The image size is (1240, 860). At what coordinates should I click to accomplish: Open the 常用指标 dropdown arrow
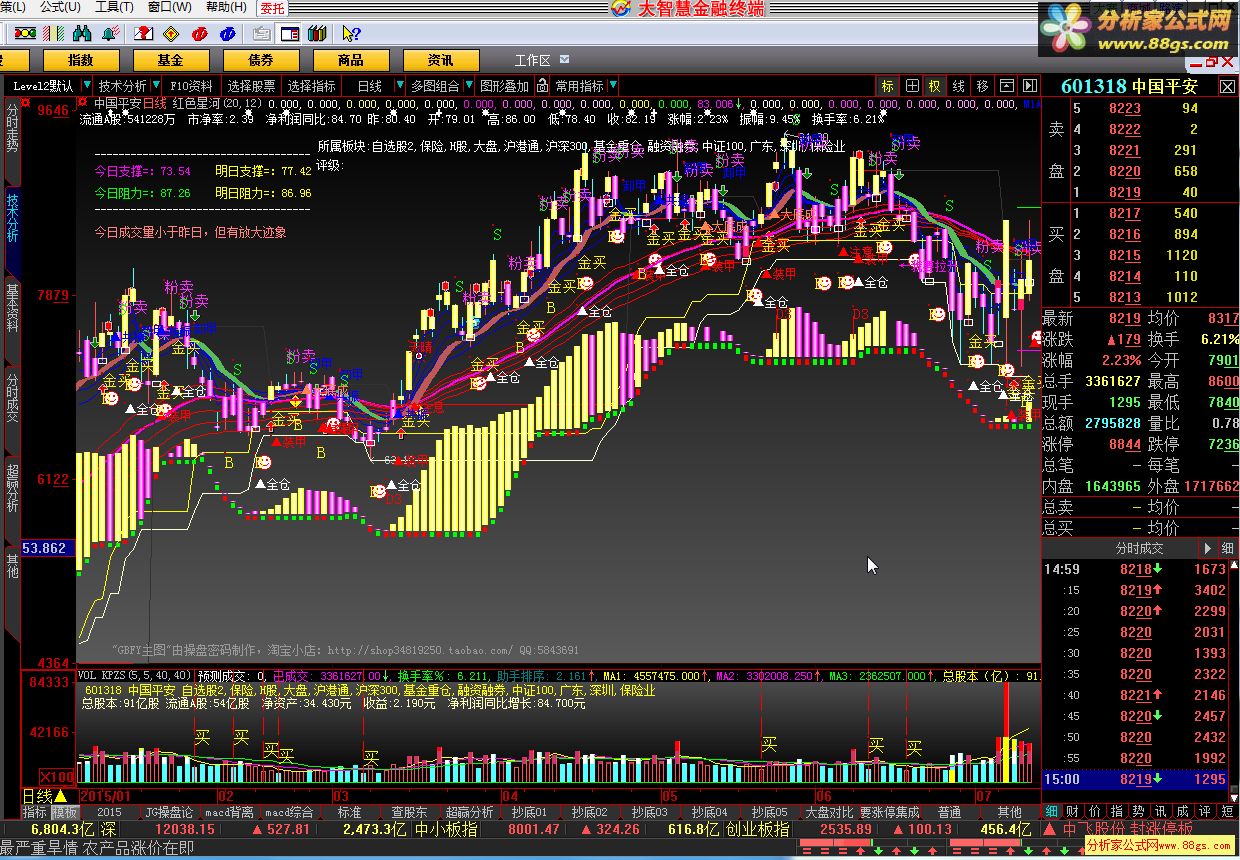tap(613, 86)
